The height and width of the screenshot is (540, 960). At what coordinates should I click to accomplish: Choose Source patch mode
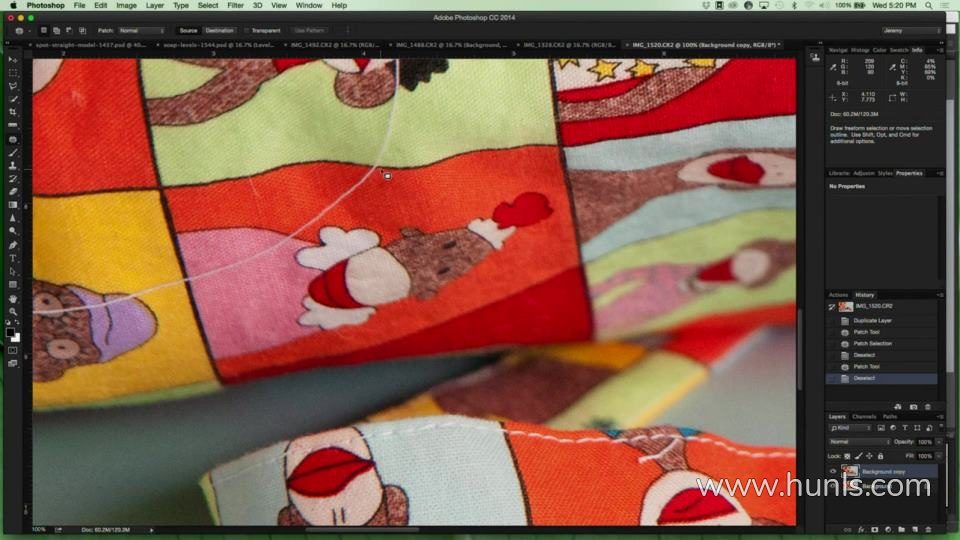tap(188, 30)
